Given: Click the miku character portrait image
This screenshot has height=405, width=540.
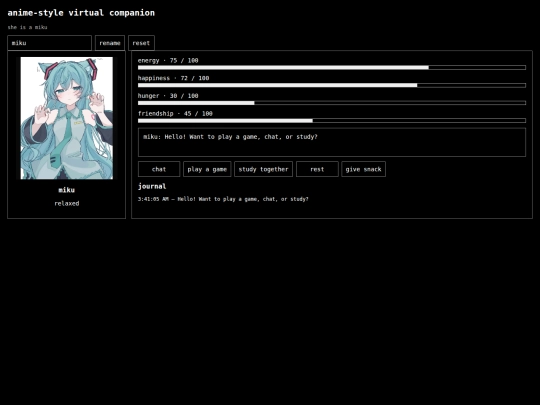Looking at the screenshot, I should pyautogui.click(x=66, y=118).
